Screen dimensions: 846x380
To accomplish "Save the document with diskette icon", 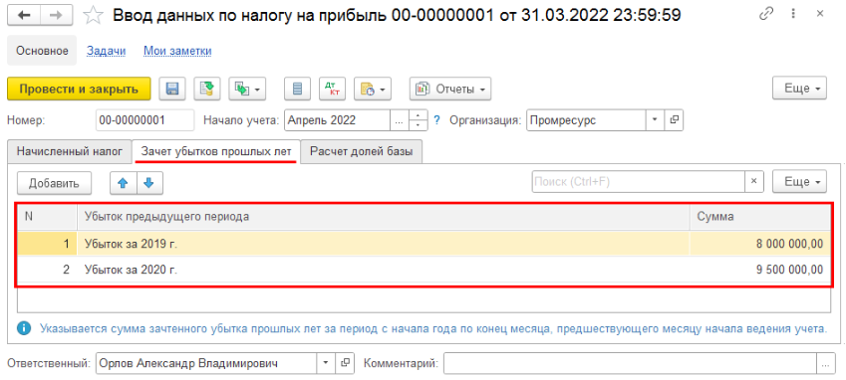I will pyautogui.click(x=172, y=89).
